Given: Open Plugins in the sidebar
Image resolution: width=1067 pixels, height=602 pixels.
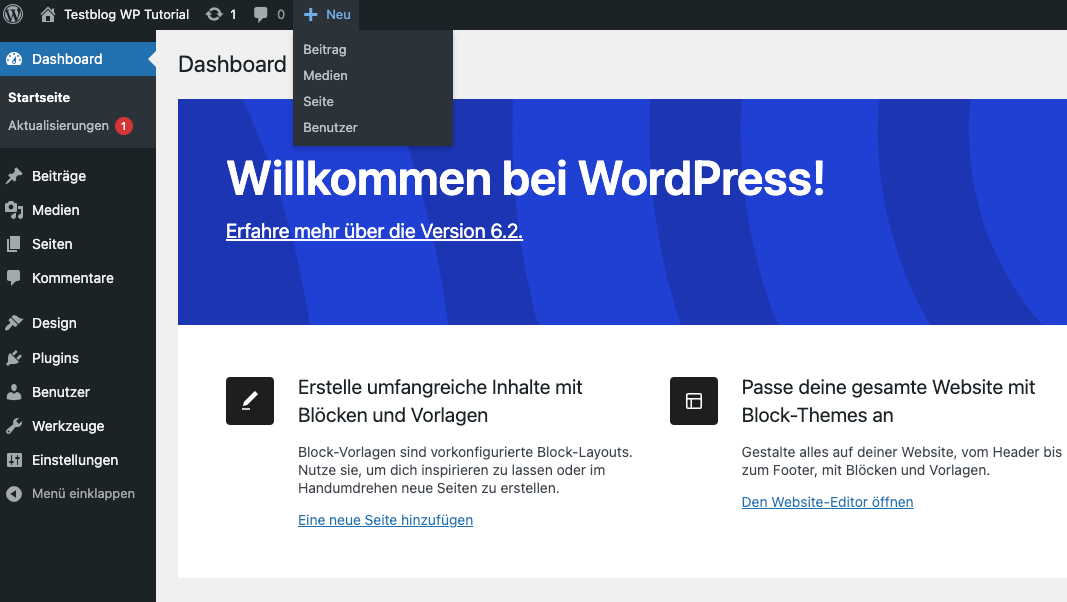Looking at the screenshot, I should point(78,358).
